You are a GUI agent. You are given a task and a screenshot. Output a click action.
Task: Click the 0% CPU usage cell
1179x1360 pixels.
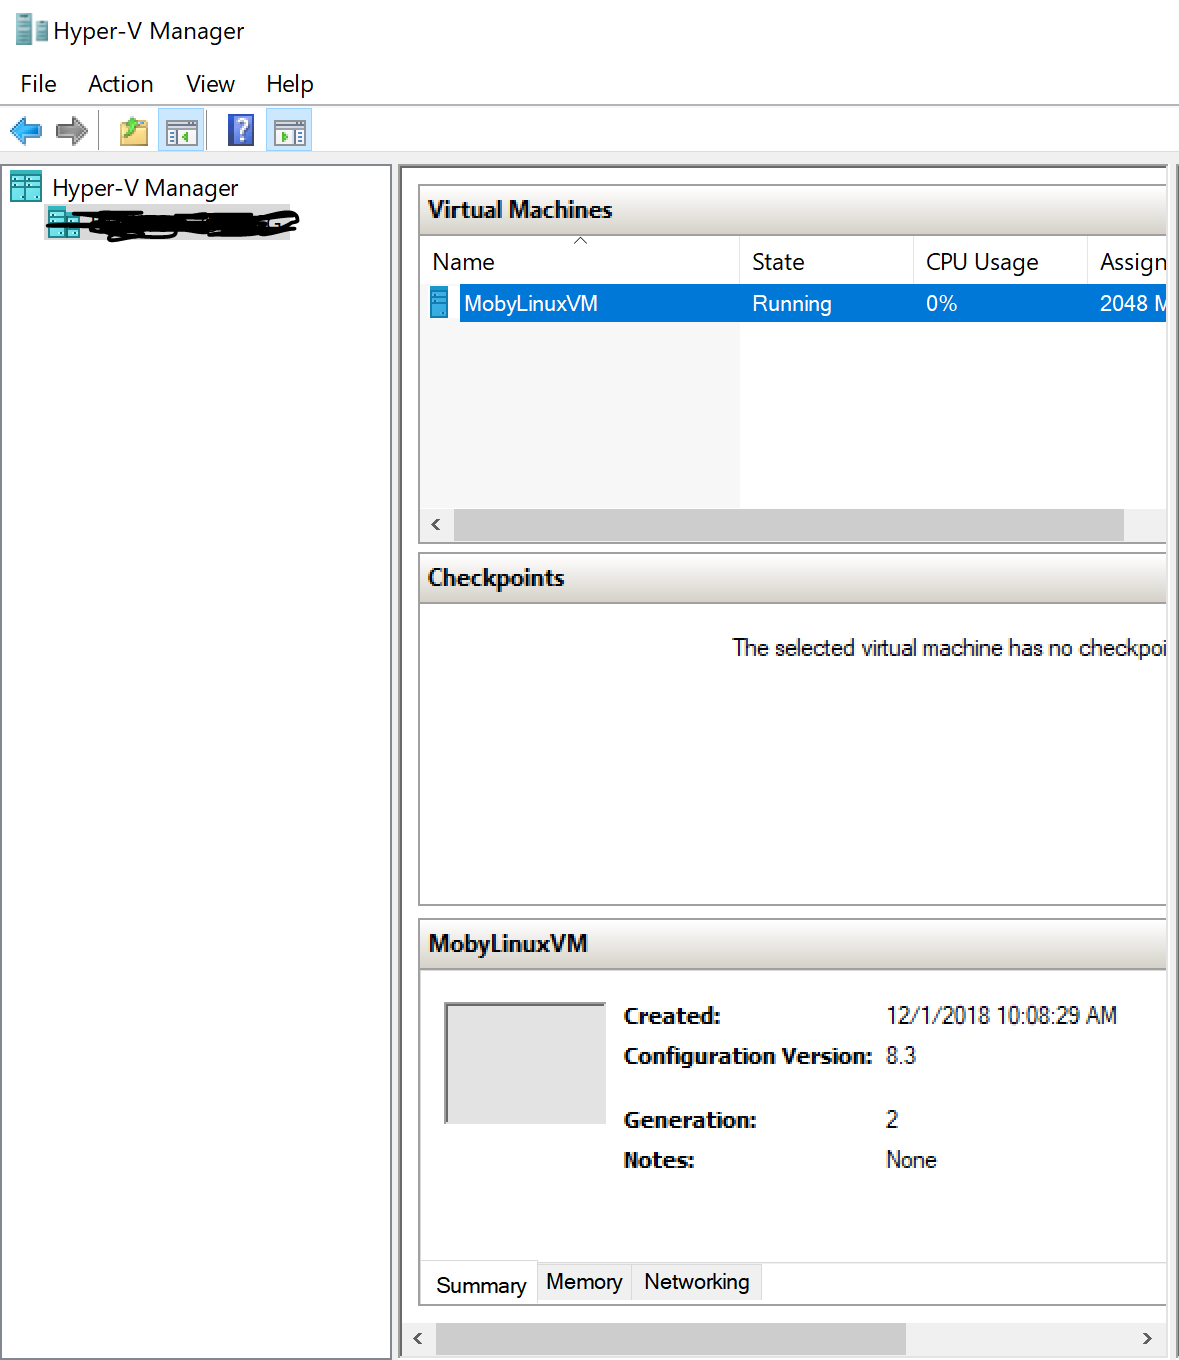tap(942, 303)
